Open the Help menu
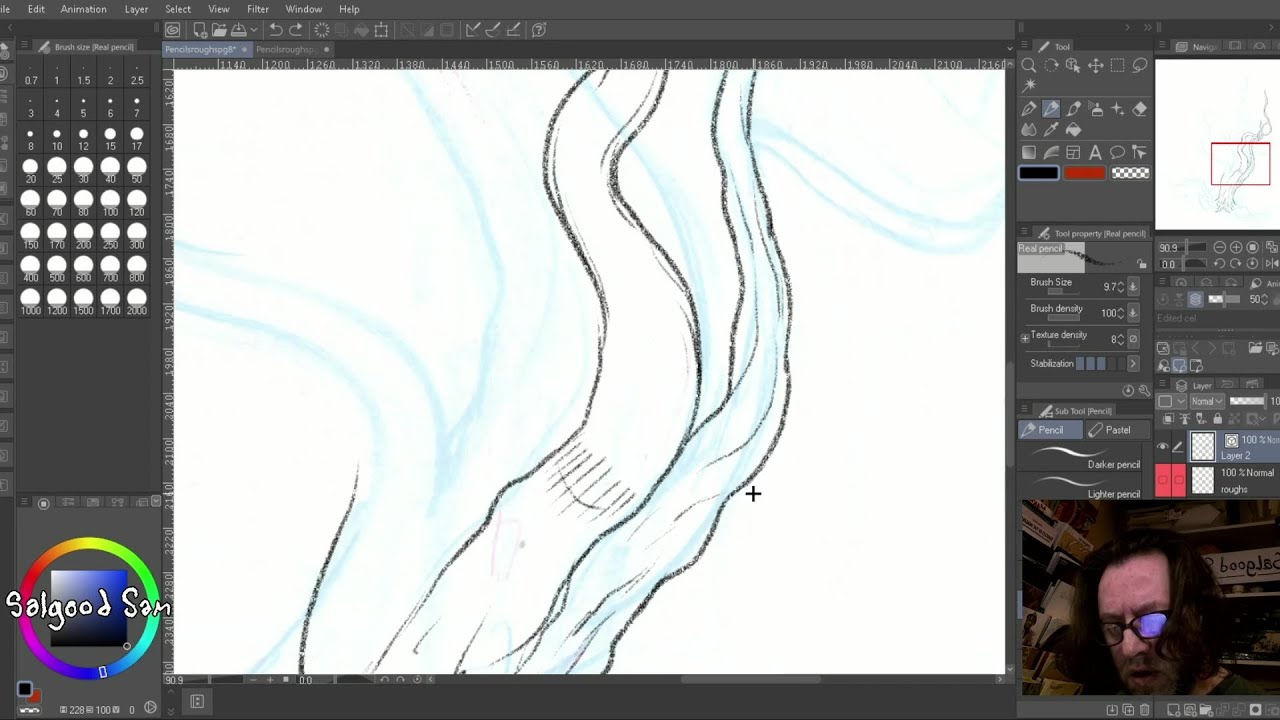The image size is (1280, 720). pos(349,9)
